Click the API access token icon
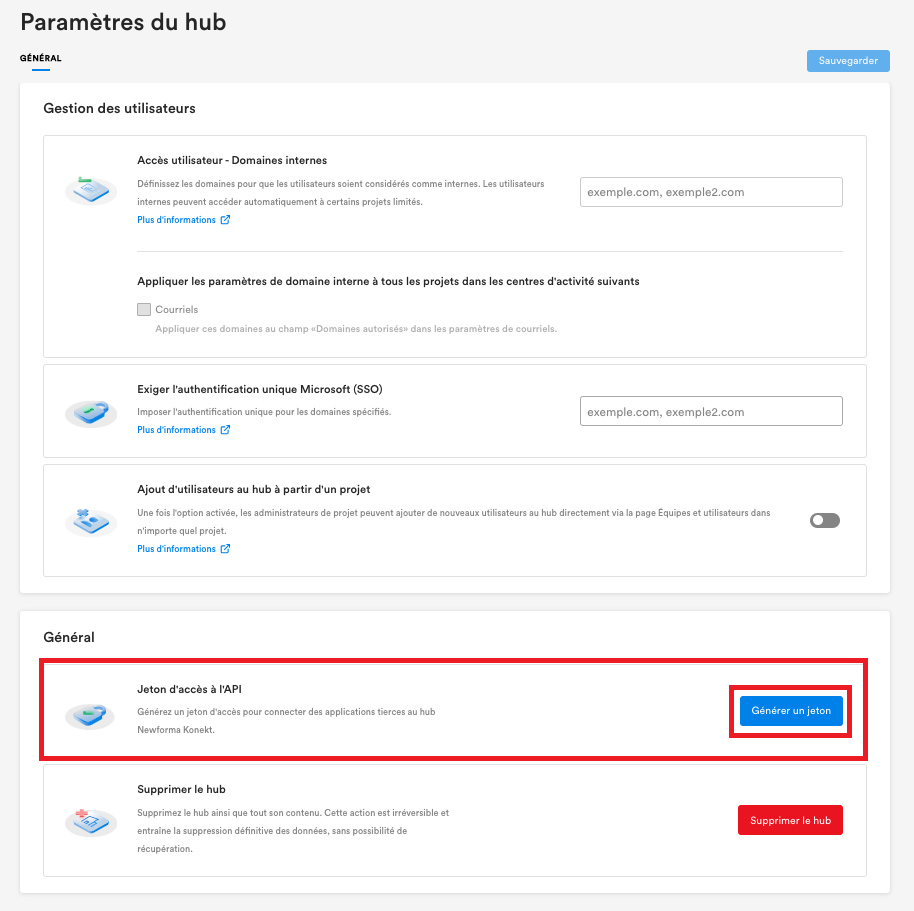The height and width of the screenshot is (911, 914). (91, 714)
